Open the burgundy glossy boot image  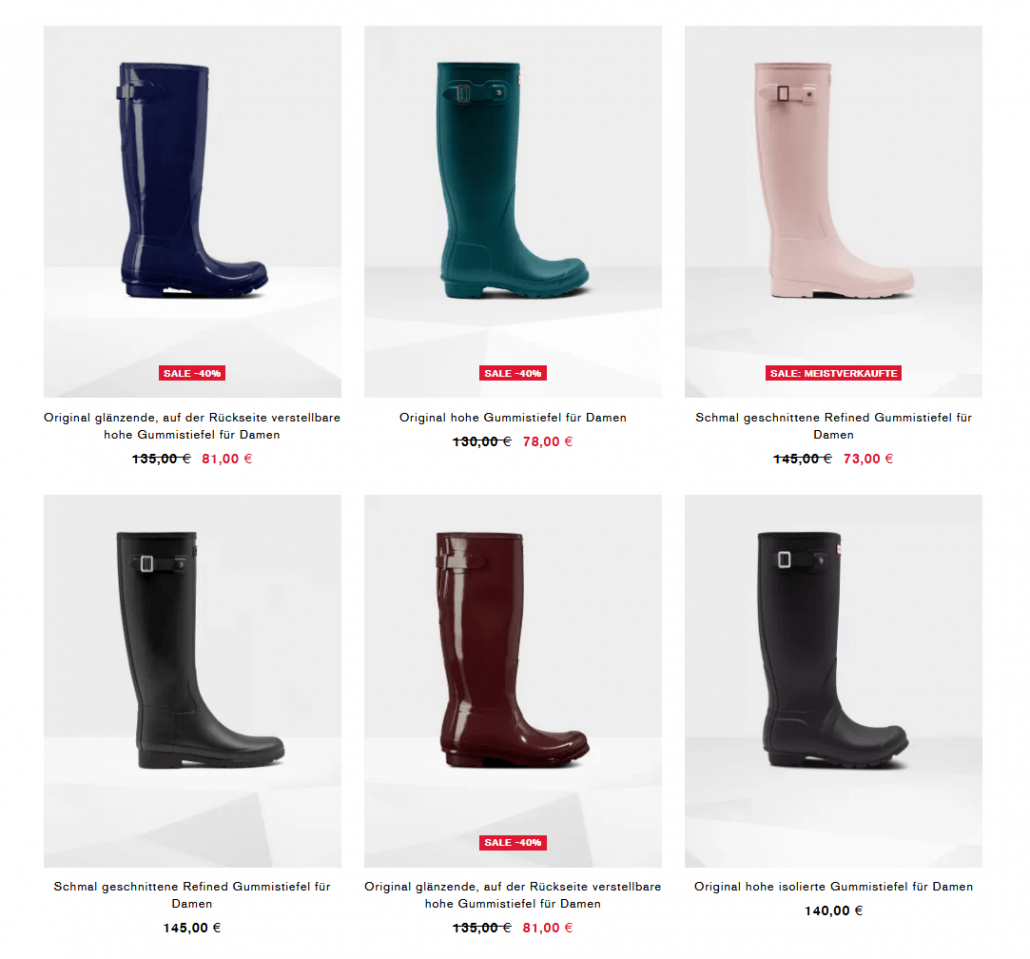coord(513,681)
